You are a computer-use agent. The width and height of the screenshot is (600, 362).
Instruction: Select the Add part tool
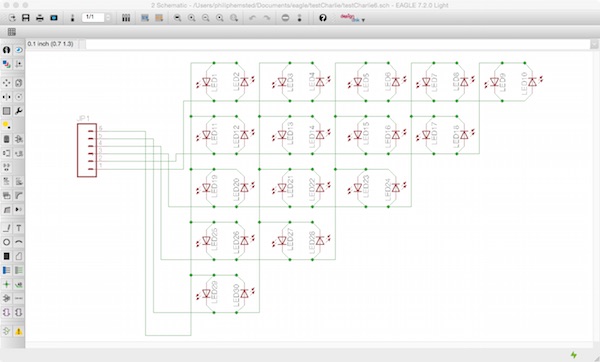pos(18,139)
